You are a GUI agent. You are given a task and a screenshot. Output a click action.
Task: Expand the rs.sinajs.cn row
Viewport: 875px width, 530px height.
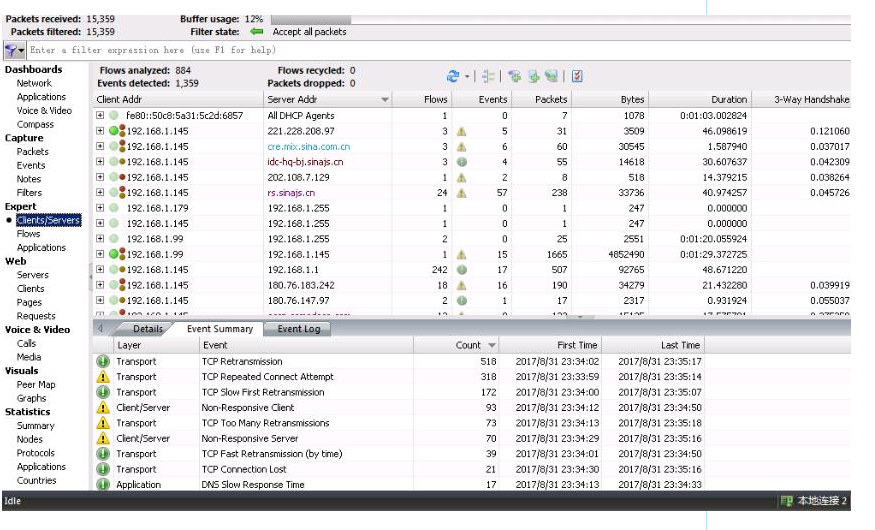pos(100,192)
